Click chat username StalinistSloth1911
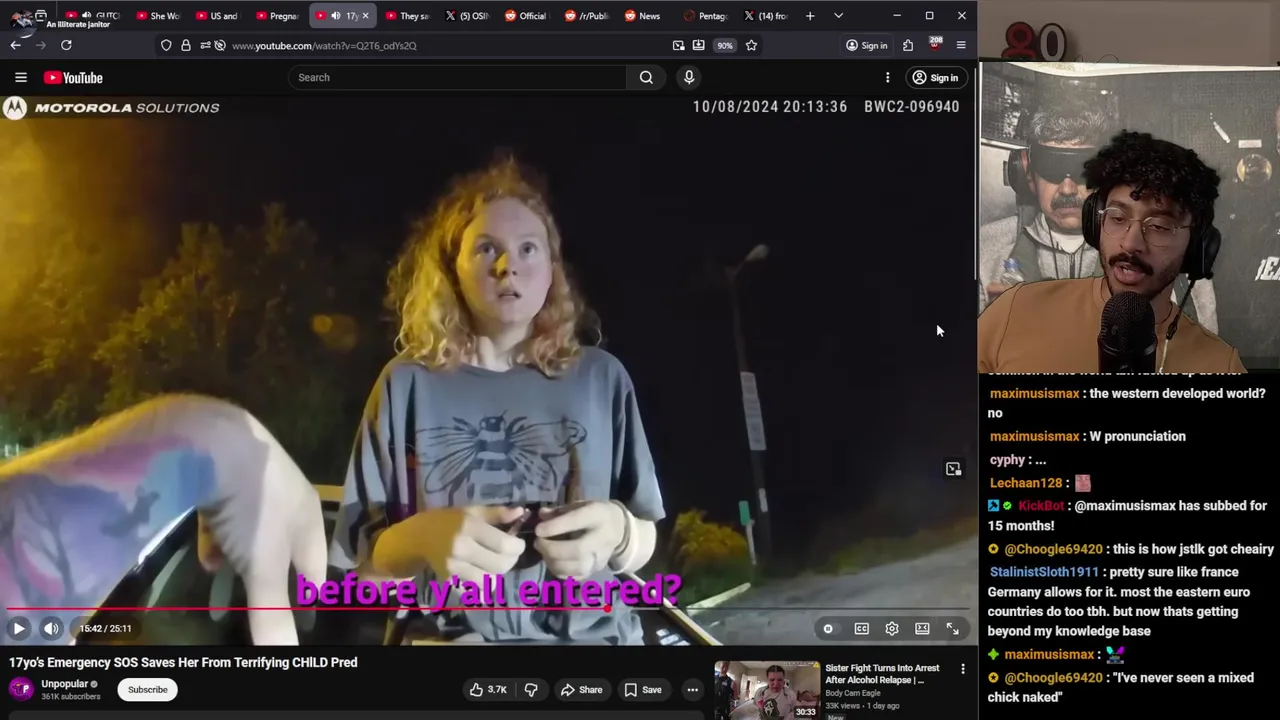1280x720 pixels. pos(1044,572)
